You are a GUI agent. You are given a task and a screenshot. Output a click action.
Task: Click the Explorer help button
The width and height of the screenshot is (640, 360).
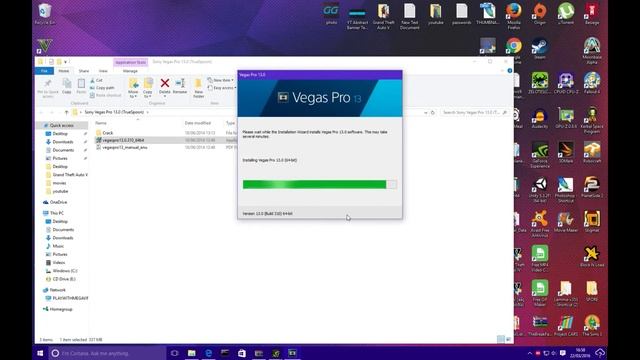(x=509, y=71)
